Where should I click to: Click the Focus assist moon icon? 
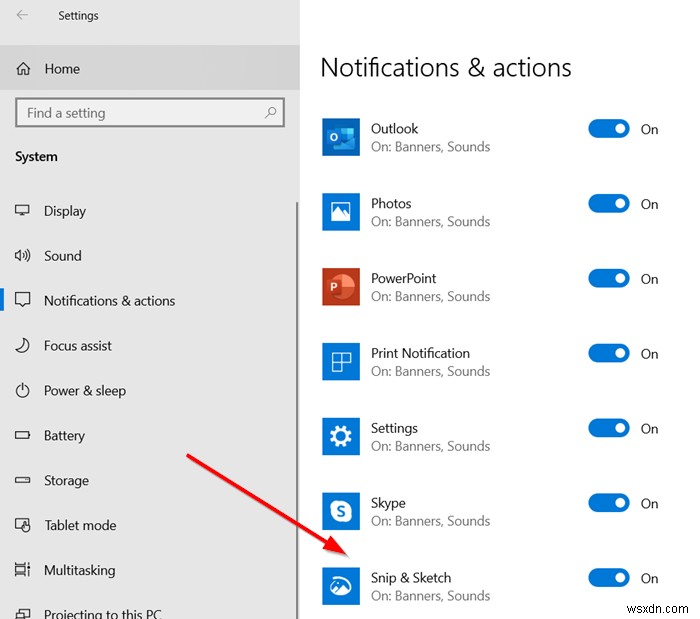22,345
